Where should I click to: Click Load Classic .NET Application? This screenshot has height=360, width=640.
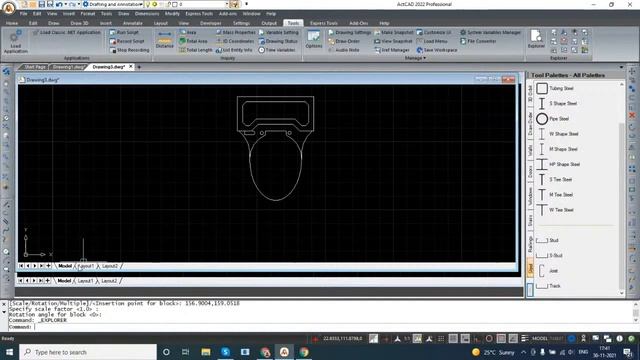tap(67, 32)
